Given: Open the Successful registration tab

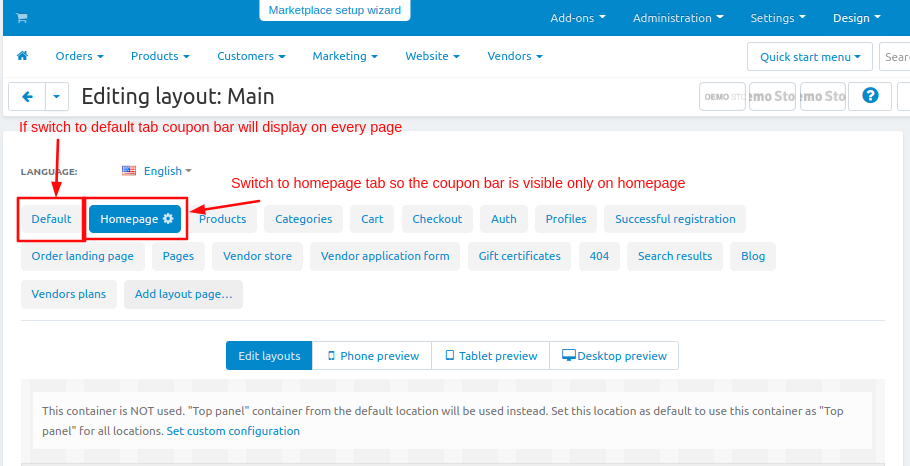Looking at the screenshot, I should coord(675,219).
